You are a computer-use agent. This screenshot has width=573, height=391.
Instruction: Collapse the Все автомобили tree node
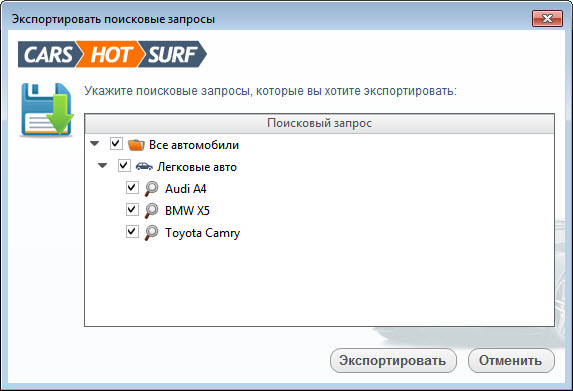[95, 144]
